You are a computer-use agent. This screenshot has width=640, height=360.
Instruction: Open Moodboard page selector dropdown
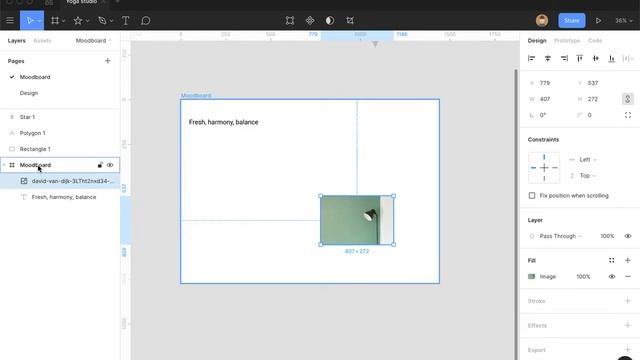point(93,40)
